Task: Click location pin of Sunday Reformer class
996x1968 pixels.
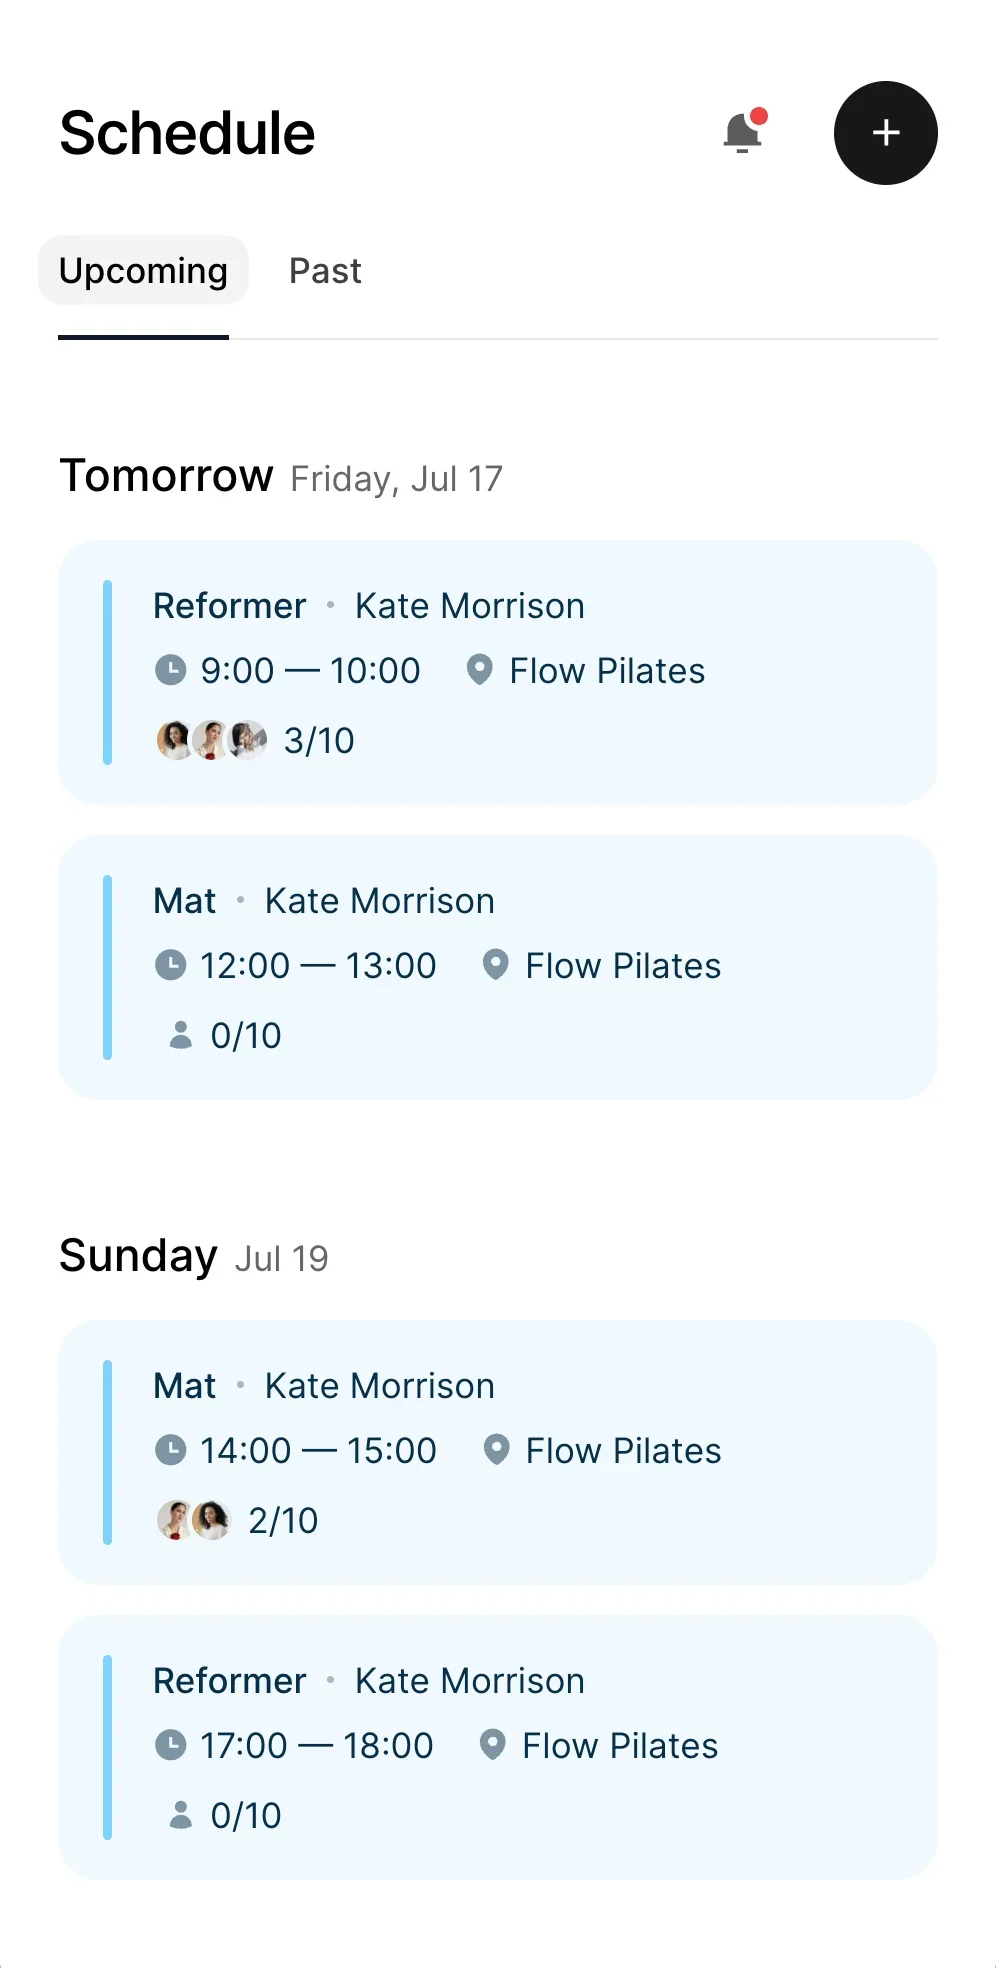Action: pyautogui.click(x=493, y=1745)
